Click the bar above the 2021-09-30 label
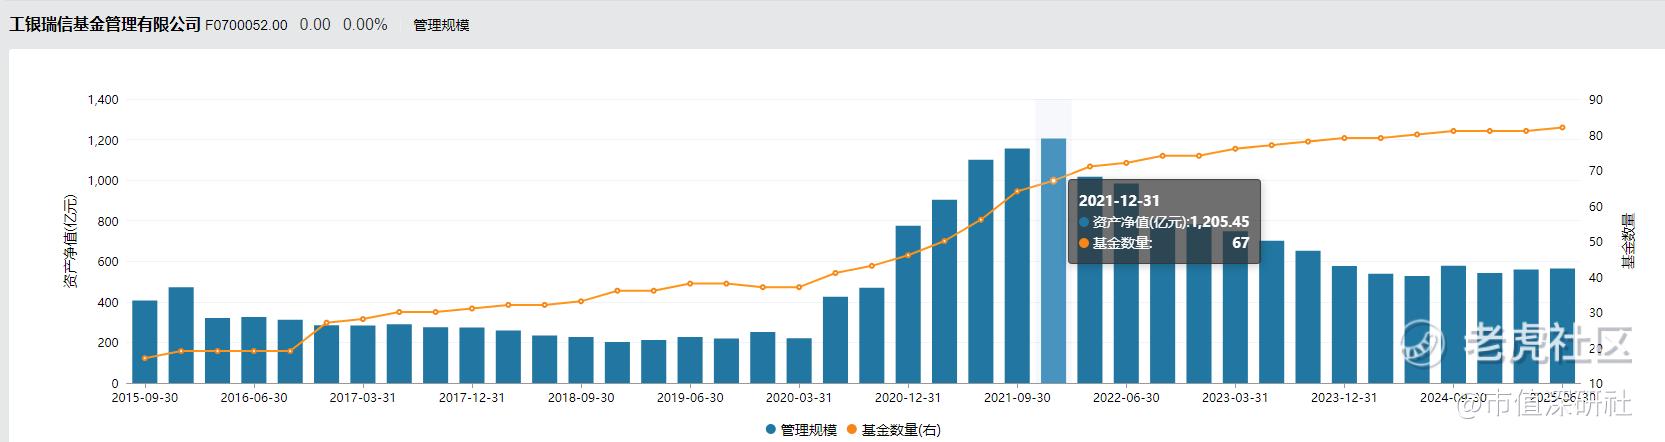1665x442 pixels. pos(1017,266)
